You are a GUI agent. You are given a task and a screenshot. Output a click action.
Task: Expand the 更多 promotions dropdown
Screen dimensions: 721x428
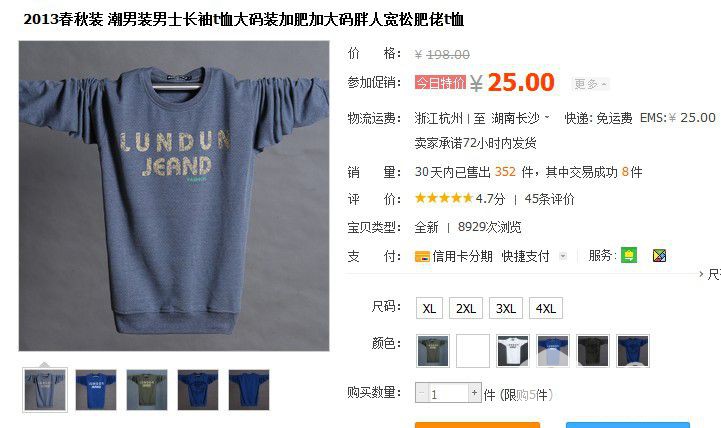[590, 84]
